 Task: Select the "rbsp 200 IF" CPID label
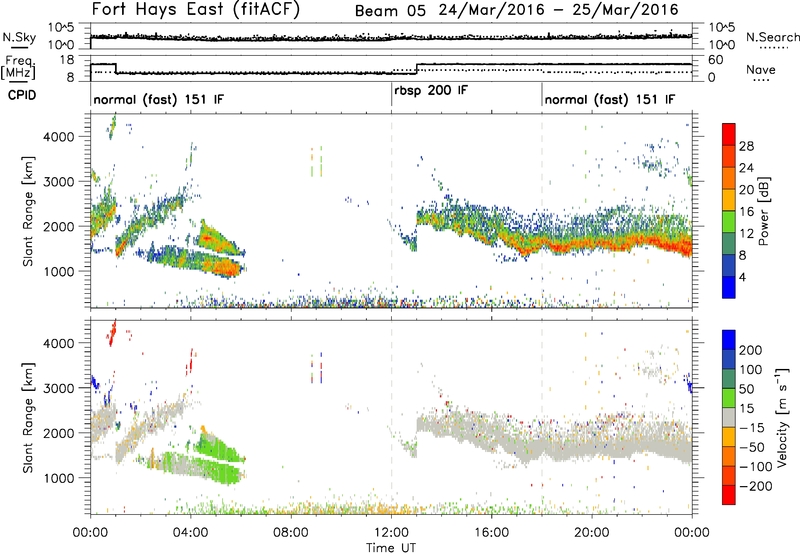pos(431,91)
